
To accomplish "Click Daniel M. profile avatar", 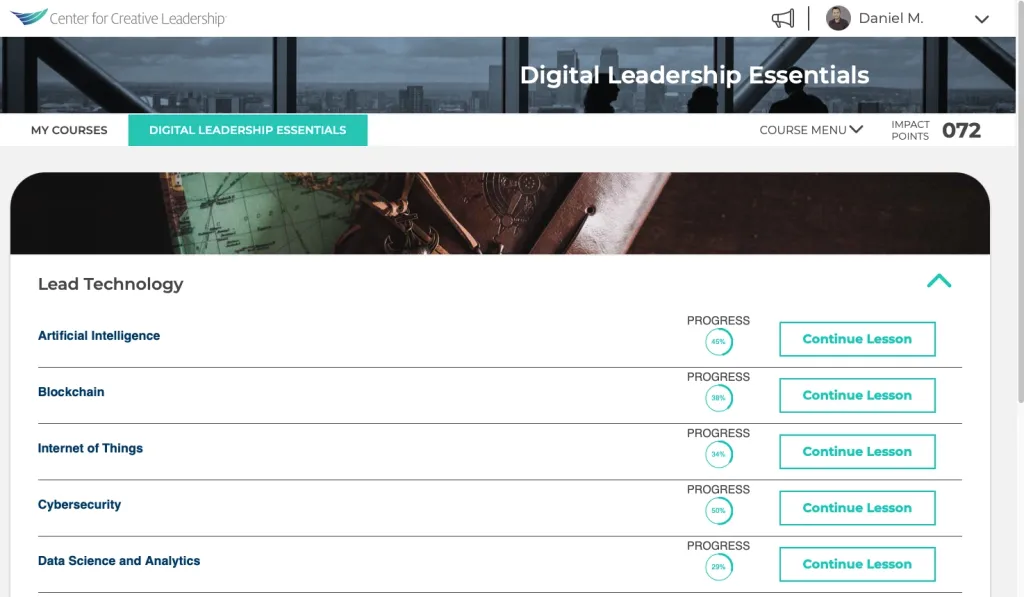I will click(838, 18).
